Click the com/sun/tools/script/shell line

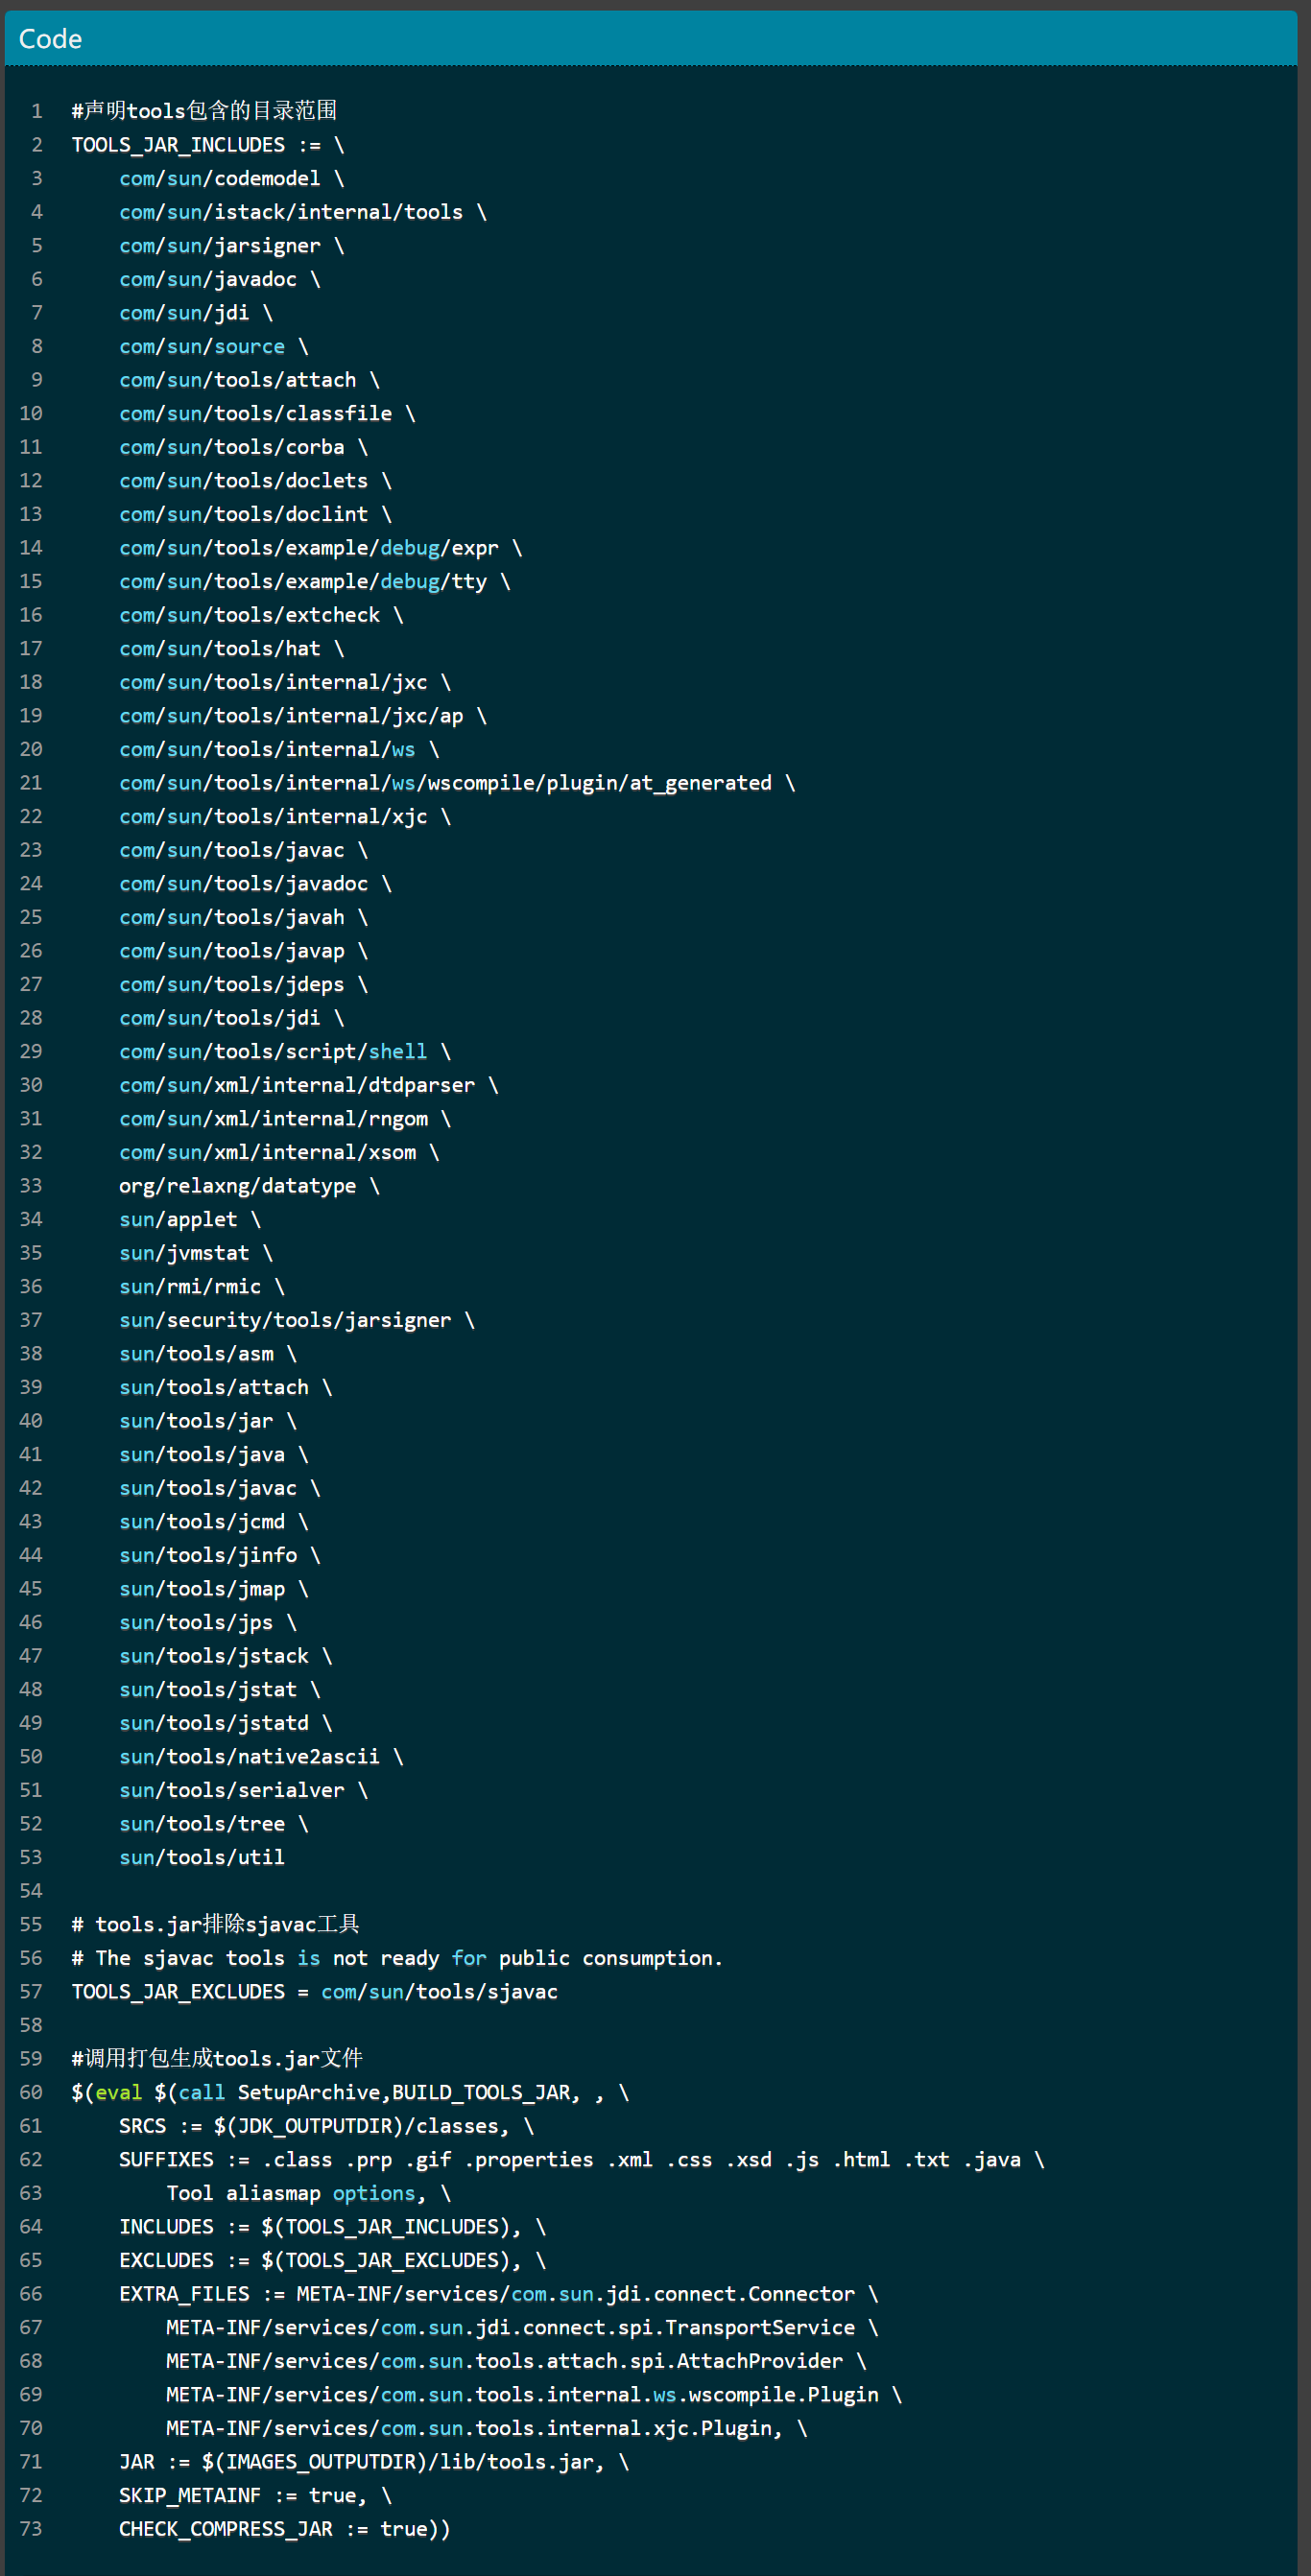coord(285,1052)
